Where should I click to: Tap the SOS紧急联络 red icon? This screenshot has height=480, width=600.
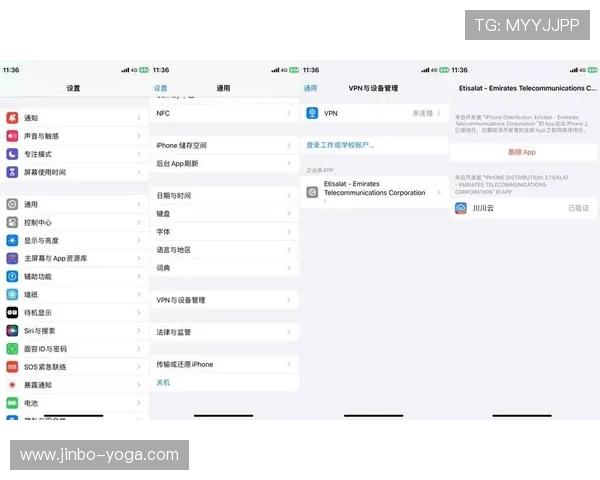12,367
